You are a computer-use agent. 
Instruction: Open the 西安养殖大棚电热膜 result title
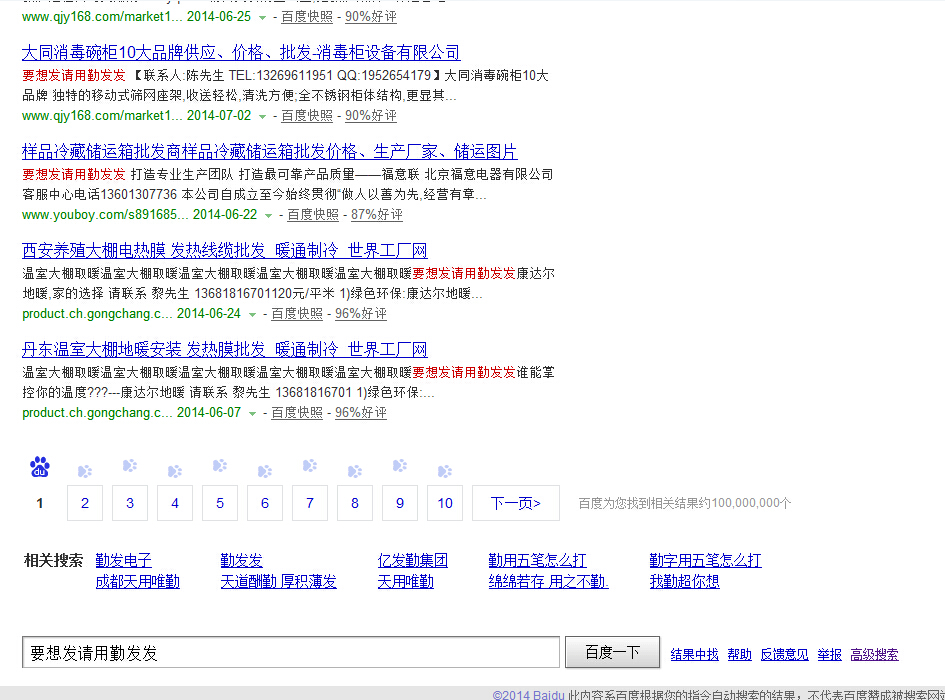coord(224,251)
